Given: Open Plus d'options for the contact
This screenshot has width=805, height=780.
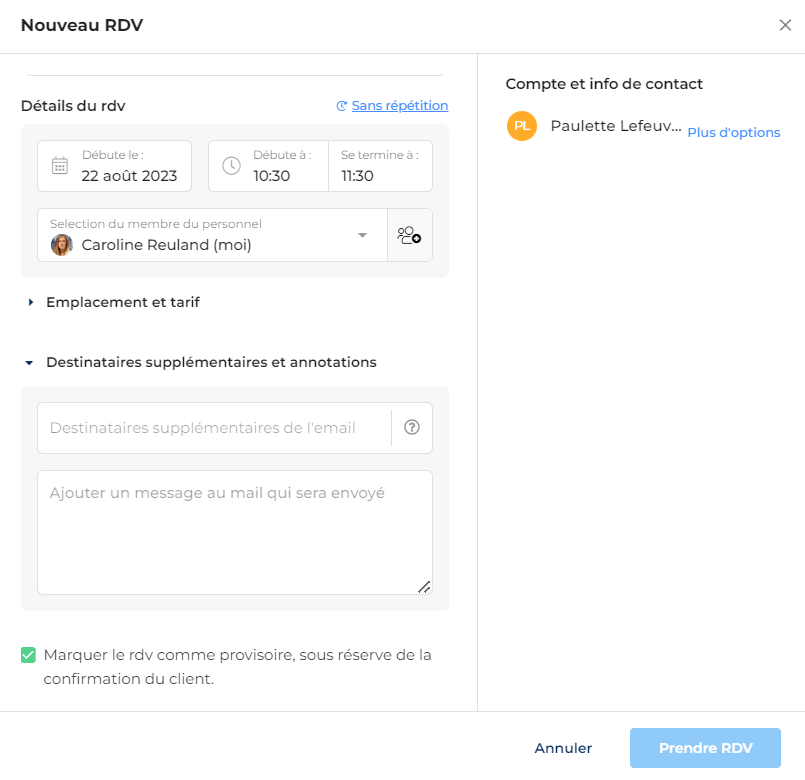Looking at the screenshot, I should click(x=734, y=132).
